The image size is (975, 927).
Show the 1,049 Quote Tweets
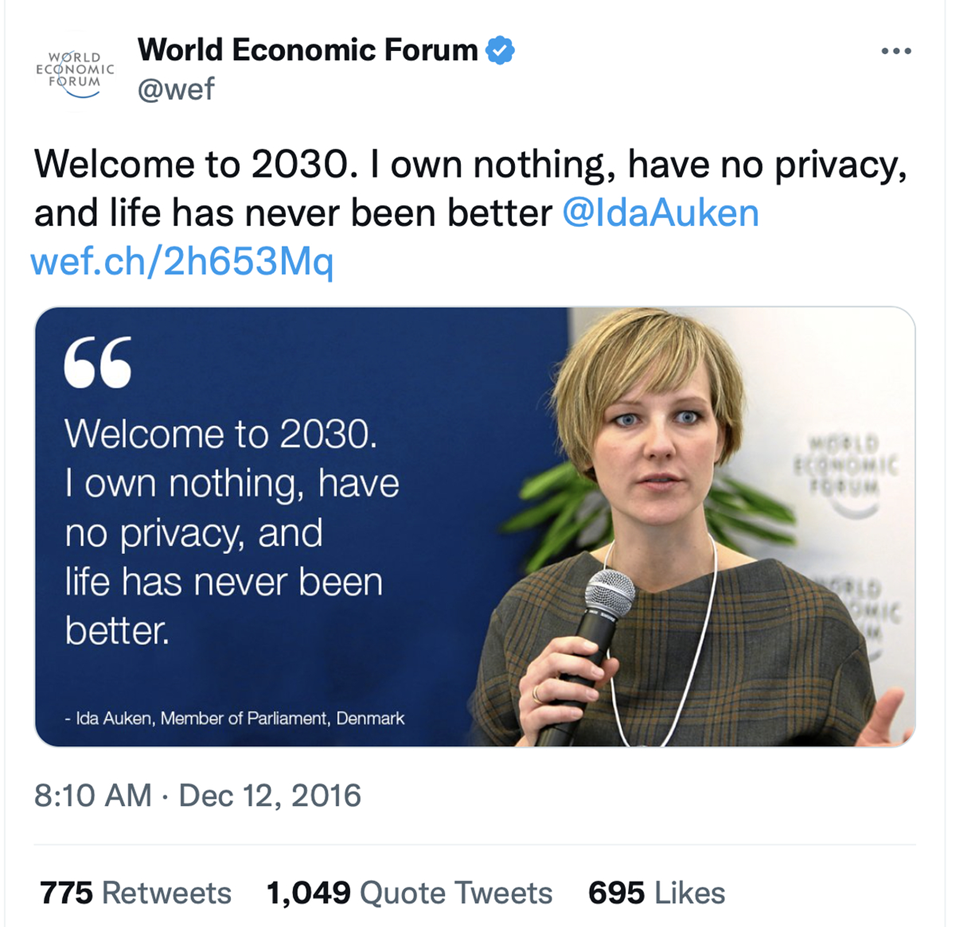pos(409,892)
